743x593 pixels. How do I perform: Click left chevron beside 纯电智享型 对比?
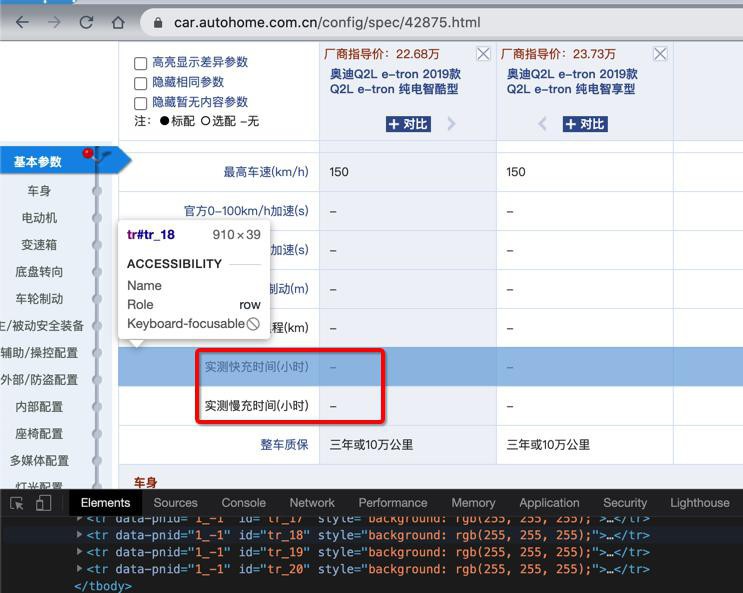tap(543, 124)
